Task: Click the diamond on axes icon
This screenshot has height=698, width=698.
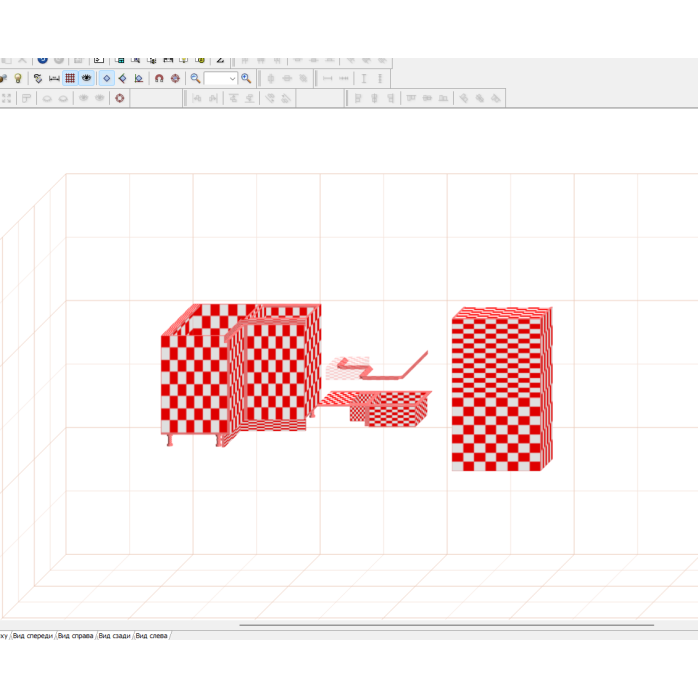Action: [x=139, y=78]
